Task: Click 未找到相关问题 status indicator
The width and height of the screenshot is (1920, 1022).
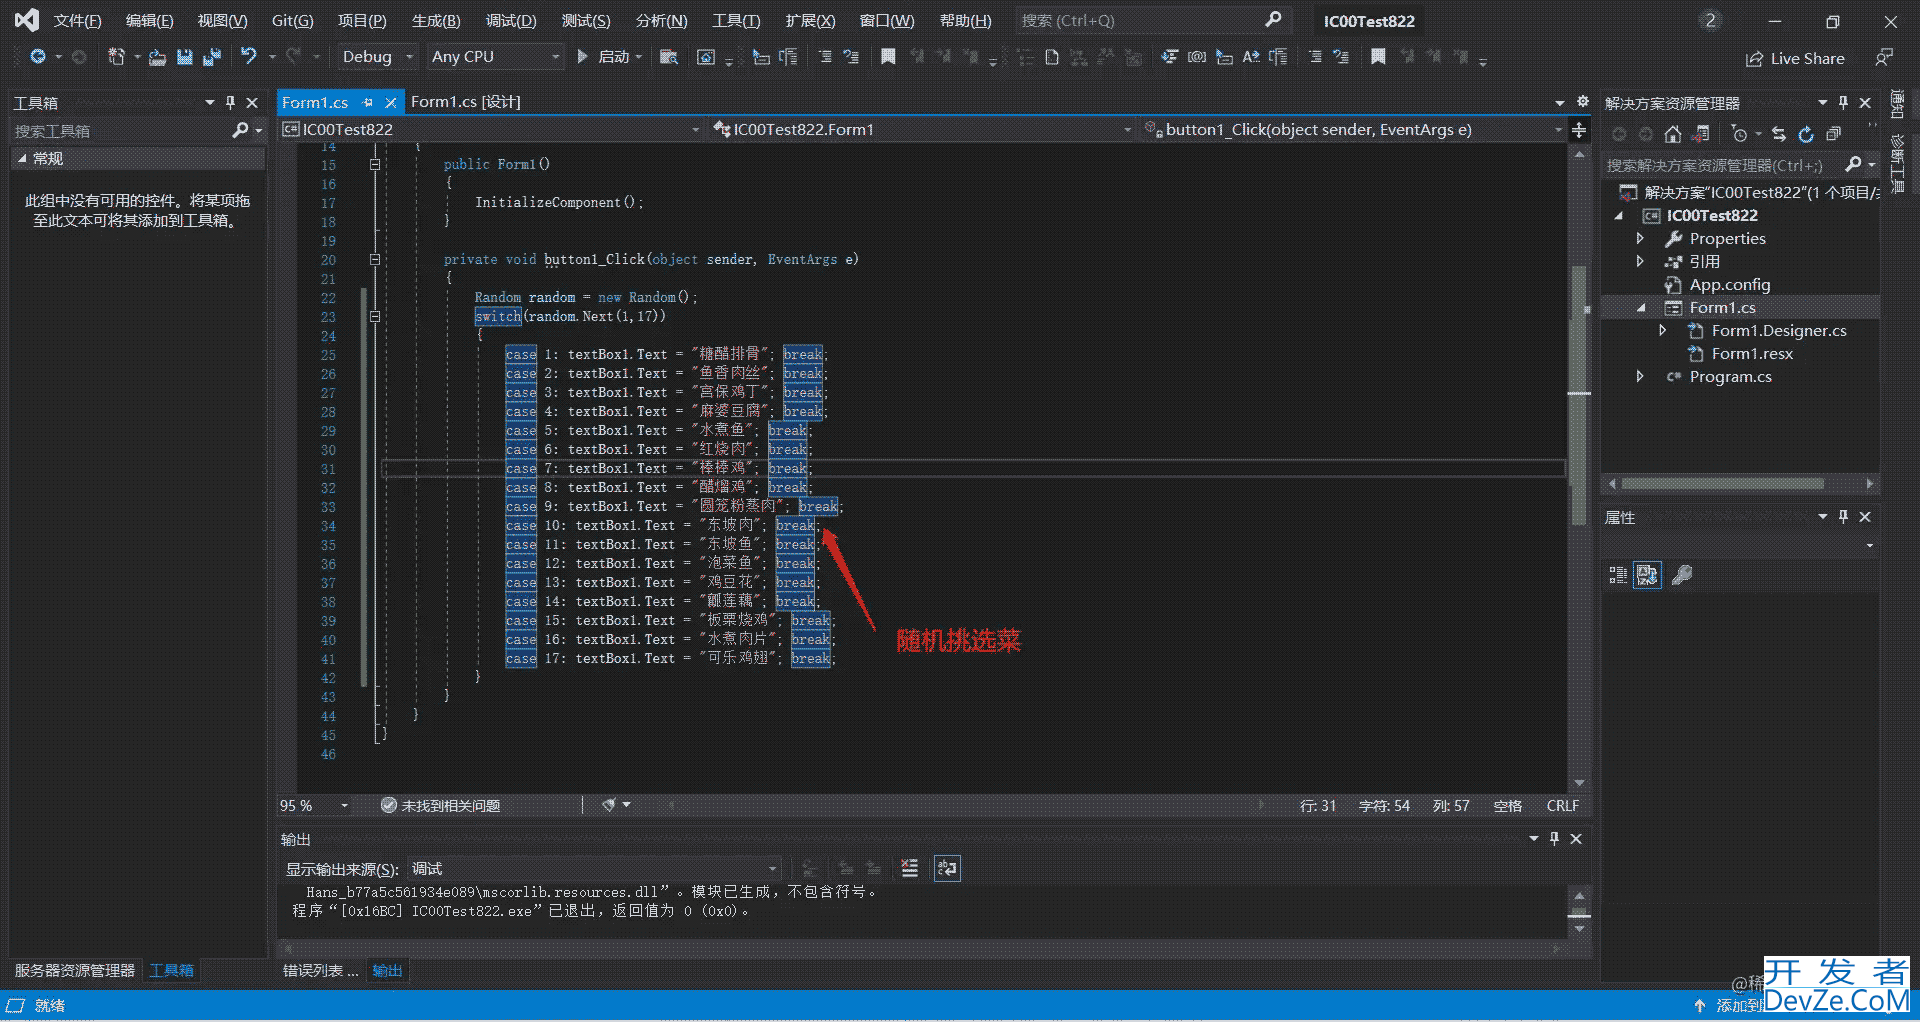Action: [x=440, y=805]
